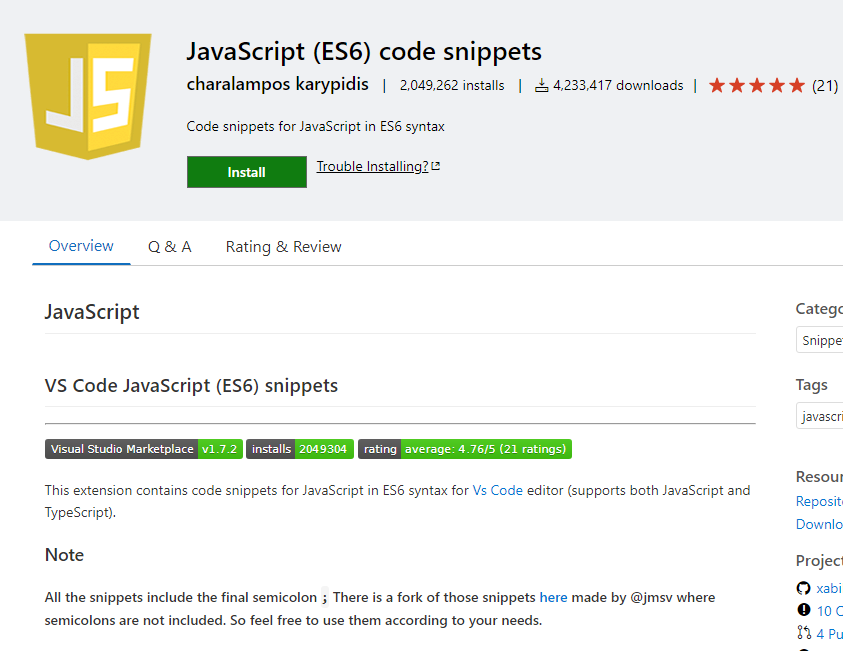Screen dimensions: 843x651
Task: Click the Repository link under Resources
Action: click(x=818, y=501)
